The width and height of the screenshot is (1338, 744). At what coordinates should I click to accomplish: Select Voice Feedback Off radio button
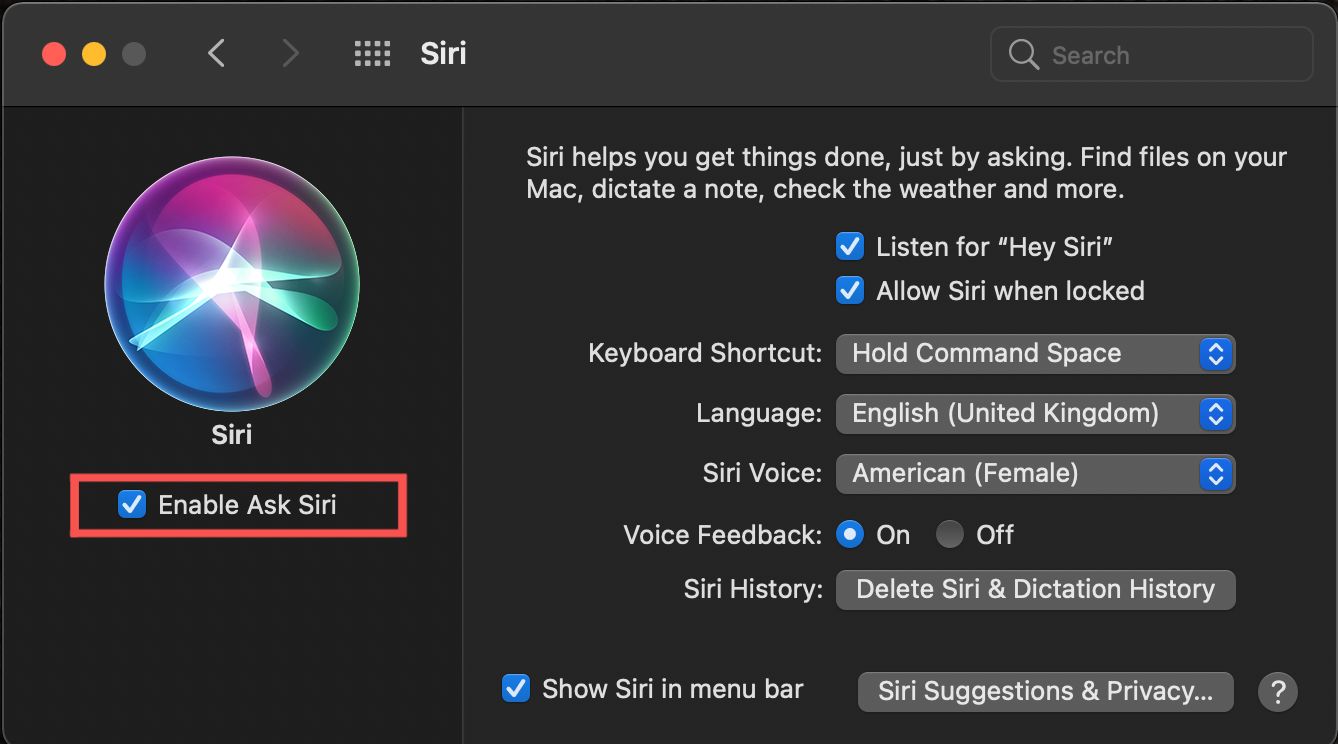(950, 534)
